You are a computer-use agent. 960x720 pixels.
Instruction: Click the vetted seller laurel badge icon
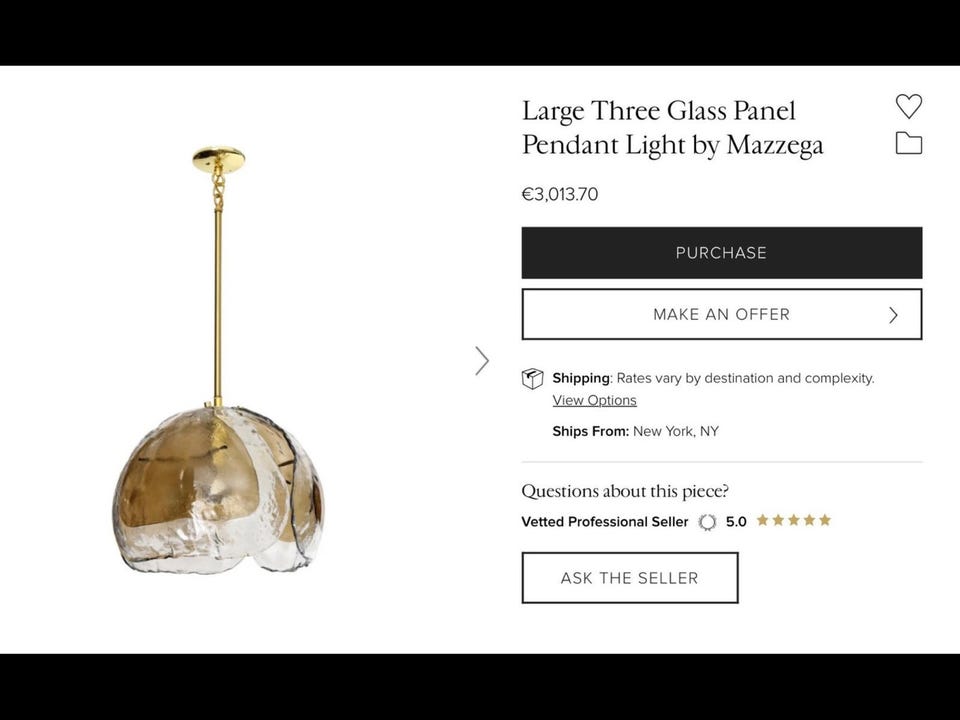[707, 522]
